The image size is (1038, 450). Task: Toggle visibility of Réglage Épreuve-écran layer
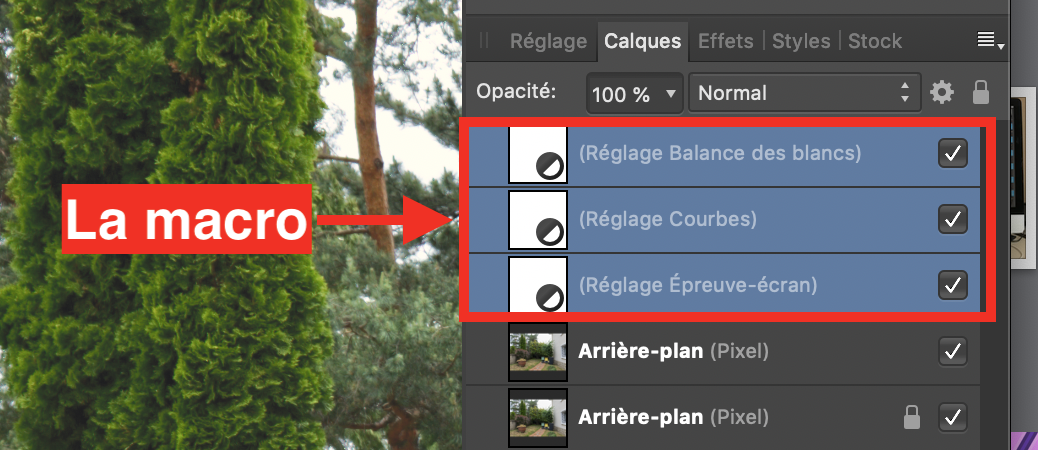point(953,285)
